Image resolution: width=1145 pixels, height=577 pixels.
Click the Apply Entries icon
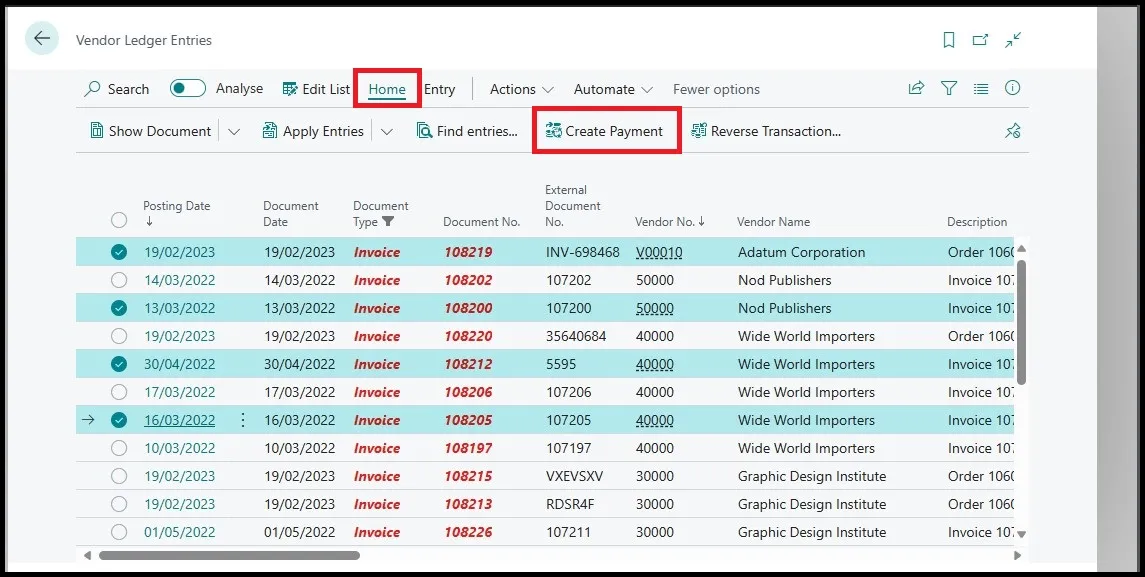click(x=270, y=131)
